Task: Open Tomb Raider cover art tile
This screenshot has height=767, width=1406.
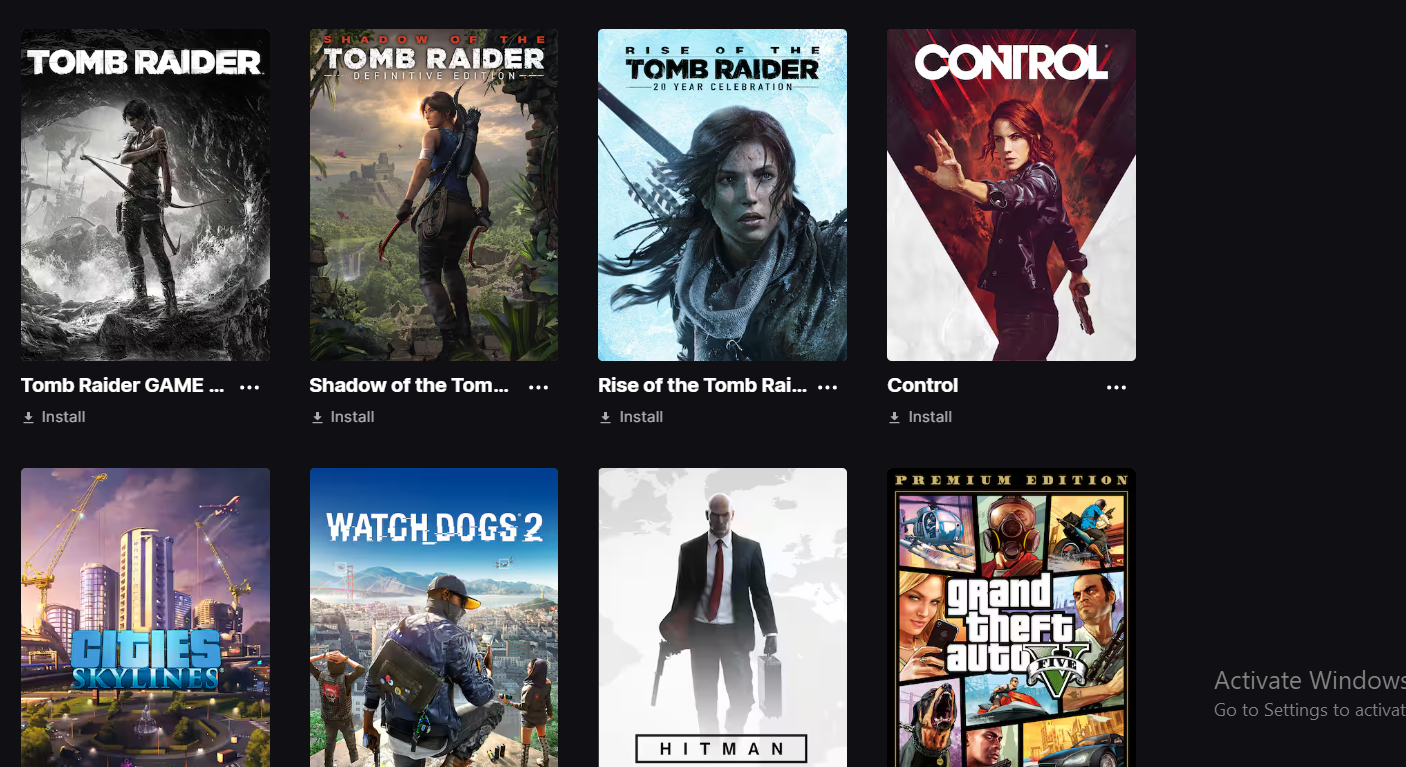Action: [x=145, y=195]
